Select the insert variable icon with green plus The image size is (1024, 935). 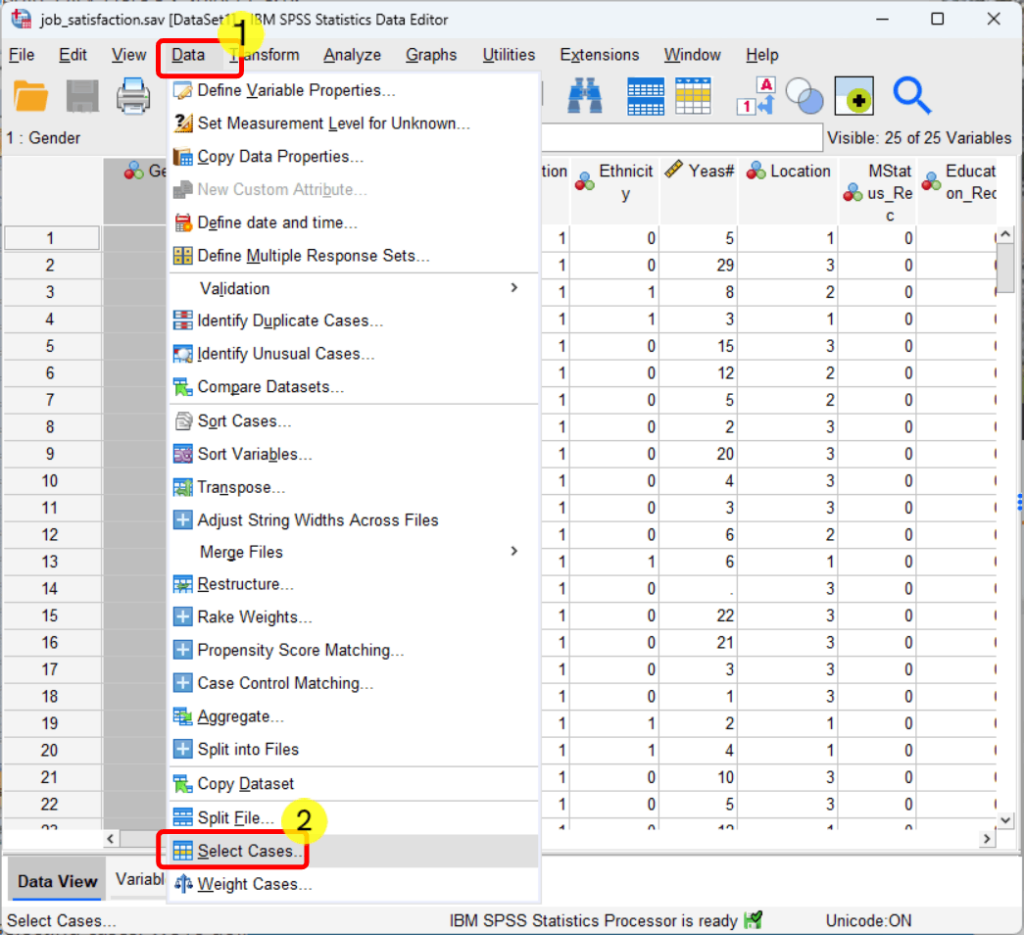(853, 95)
